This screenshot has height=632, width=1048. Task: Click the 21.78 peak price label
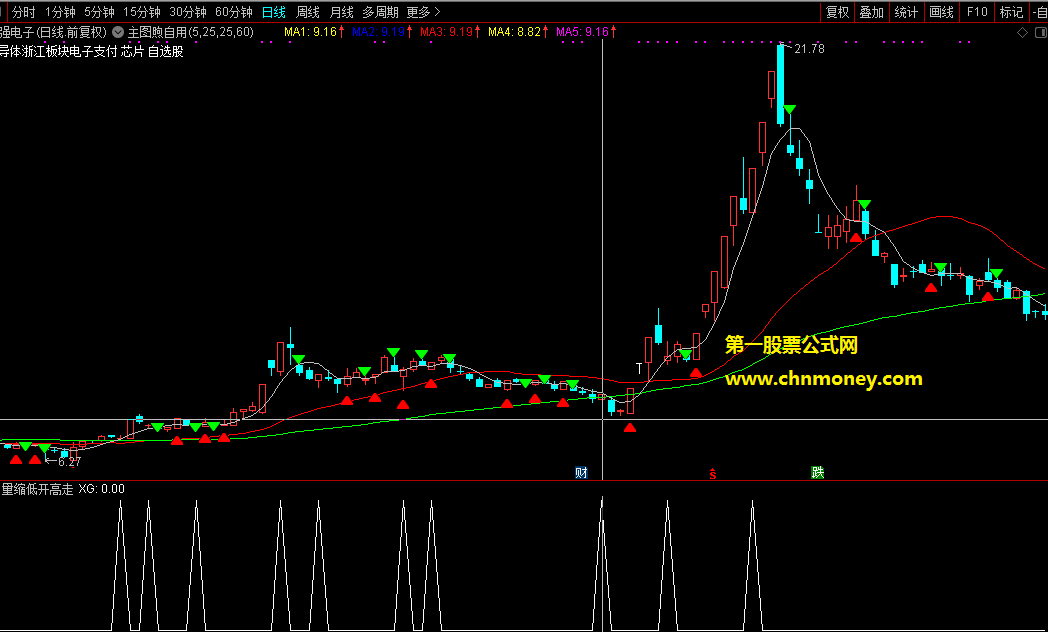809,49
